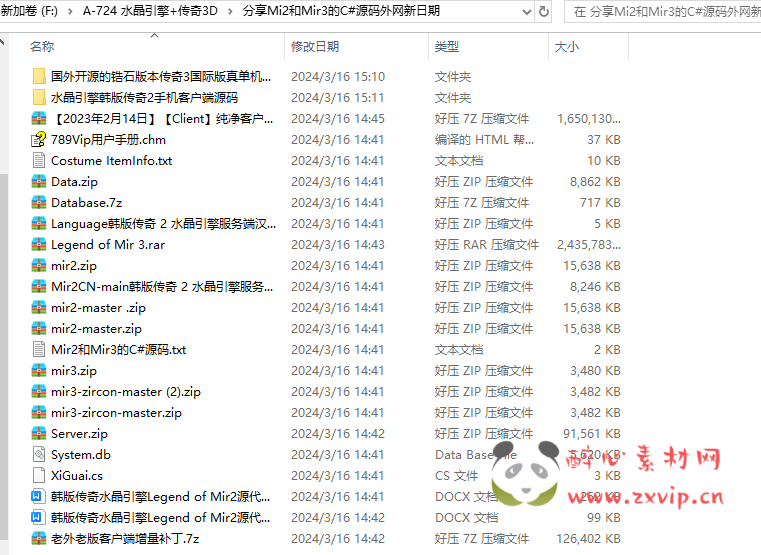Viewport: 761px width, 555px height.
Task: Click the archive icon of mir3-zircon-master.zip
Action: (39, 412)
